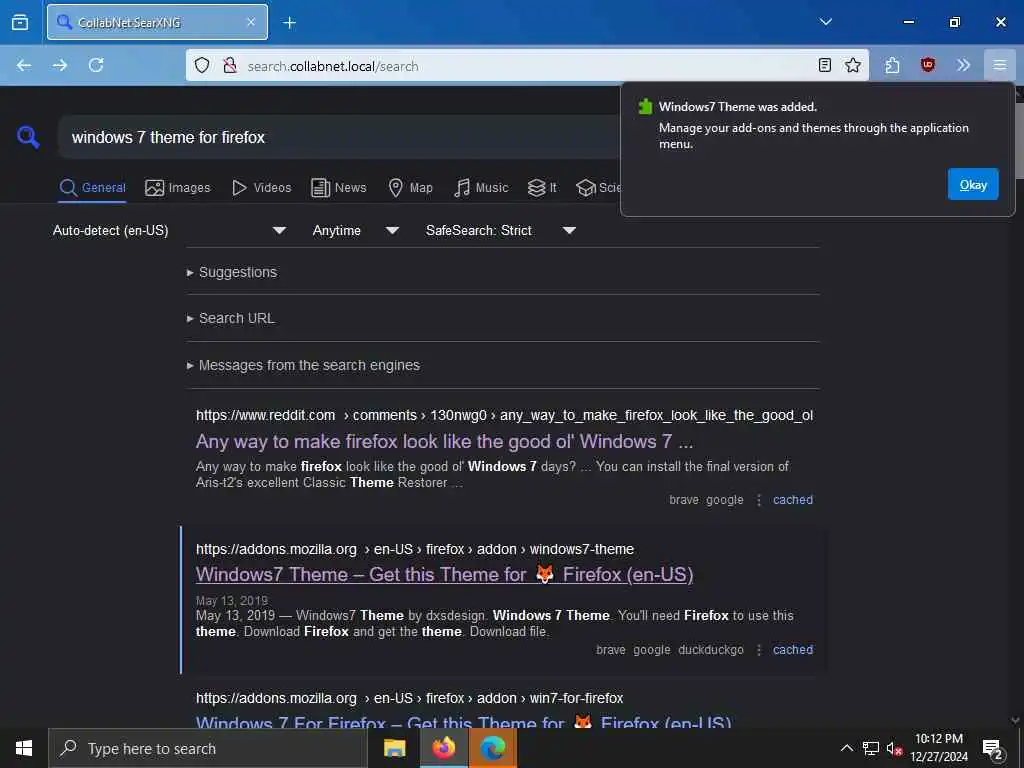Click the SearXNG magnifier logo icon
This screenshot has height=768, width=1024.
[28, 137]
